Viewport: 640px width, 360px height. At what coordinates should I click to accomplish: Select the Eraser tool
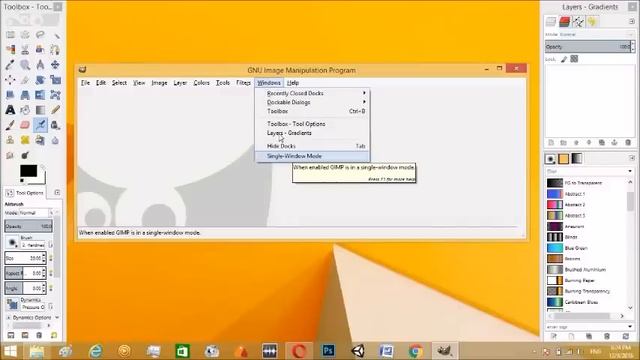pos(25,125)
